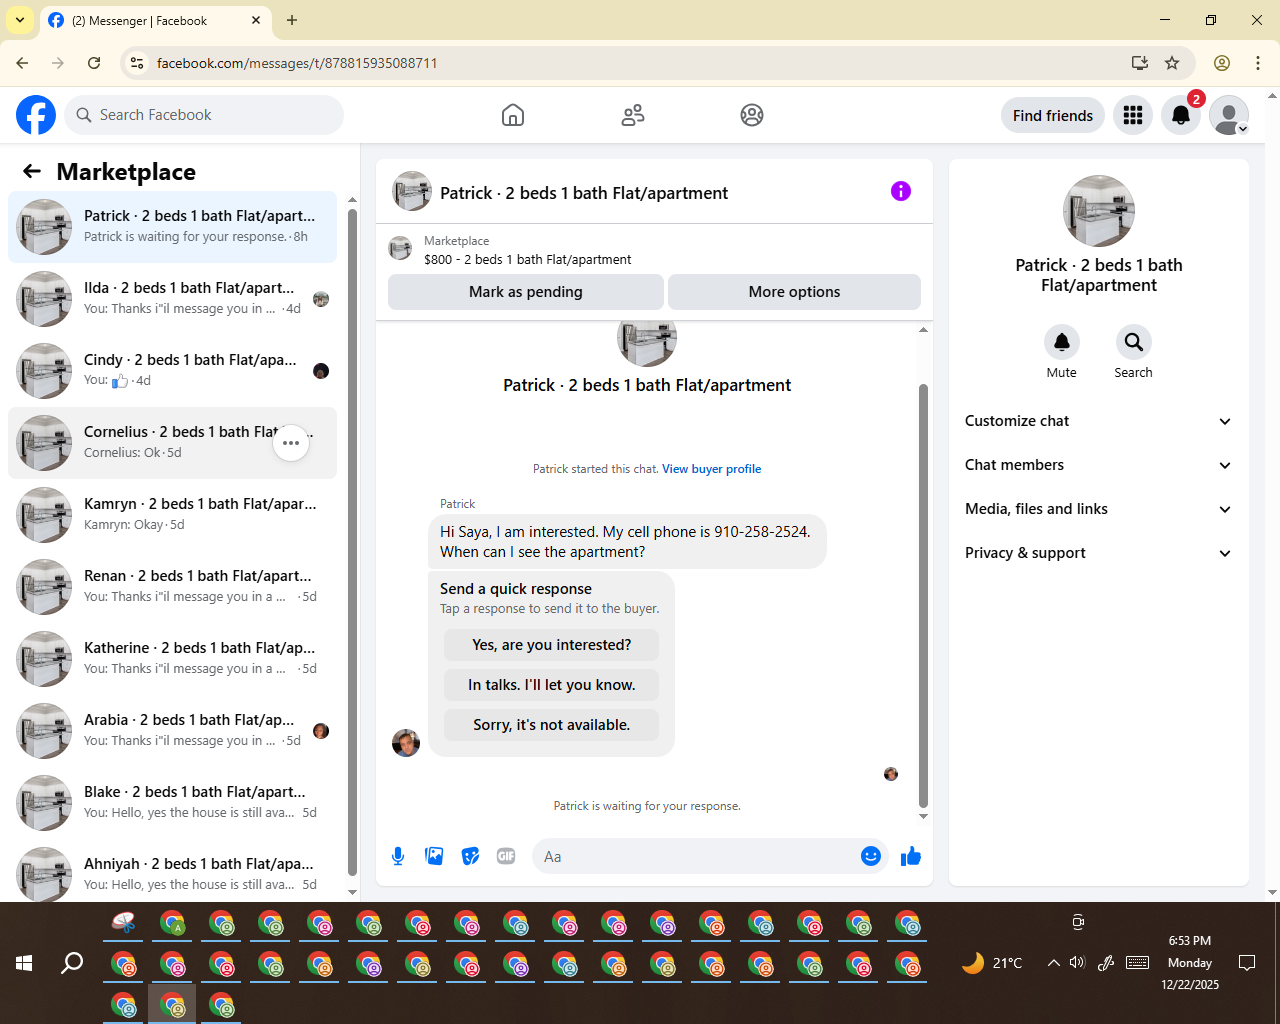Screen dimensions: 1280x1024
Task: Open the Chrome three-dot menu
Action: [1258, 63]
